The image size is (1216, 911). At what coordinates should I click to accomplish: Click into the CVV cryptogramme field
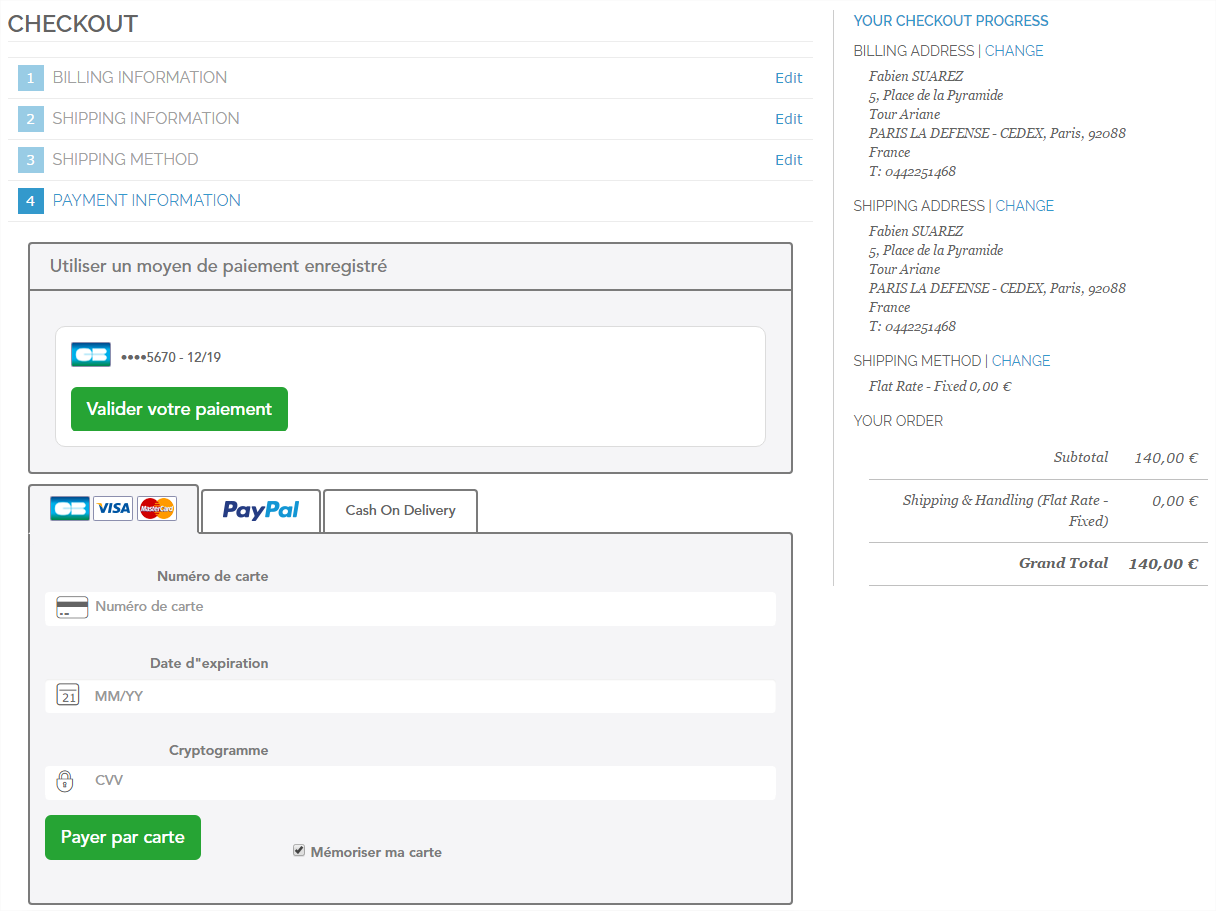coord(430,781)
